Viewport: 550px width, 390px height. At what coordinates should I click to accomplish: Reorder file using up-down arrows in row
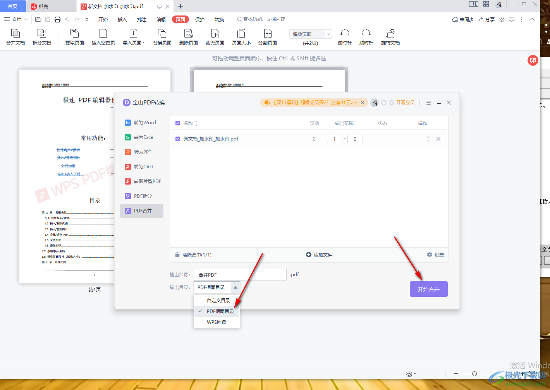coord(428,139)
